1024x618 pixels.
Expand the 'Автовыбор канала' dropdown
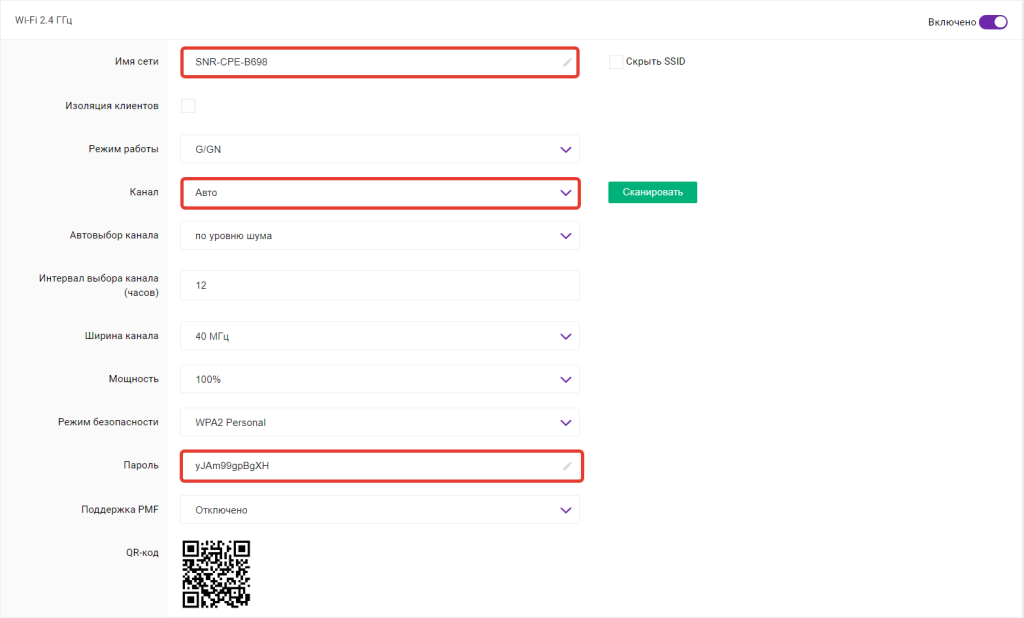point(379,236)
